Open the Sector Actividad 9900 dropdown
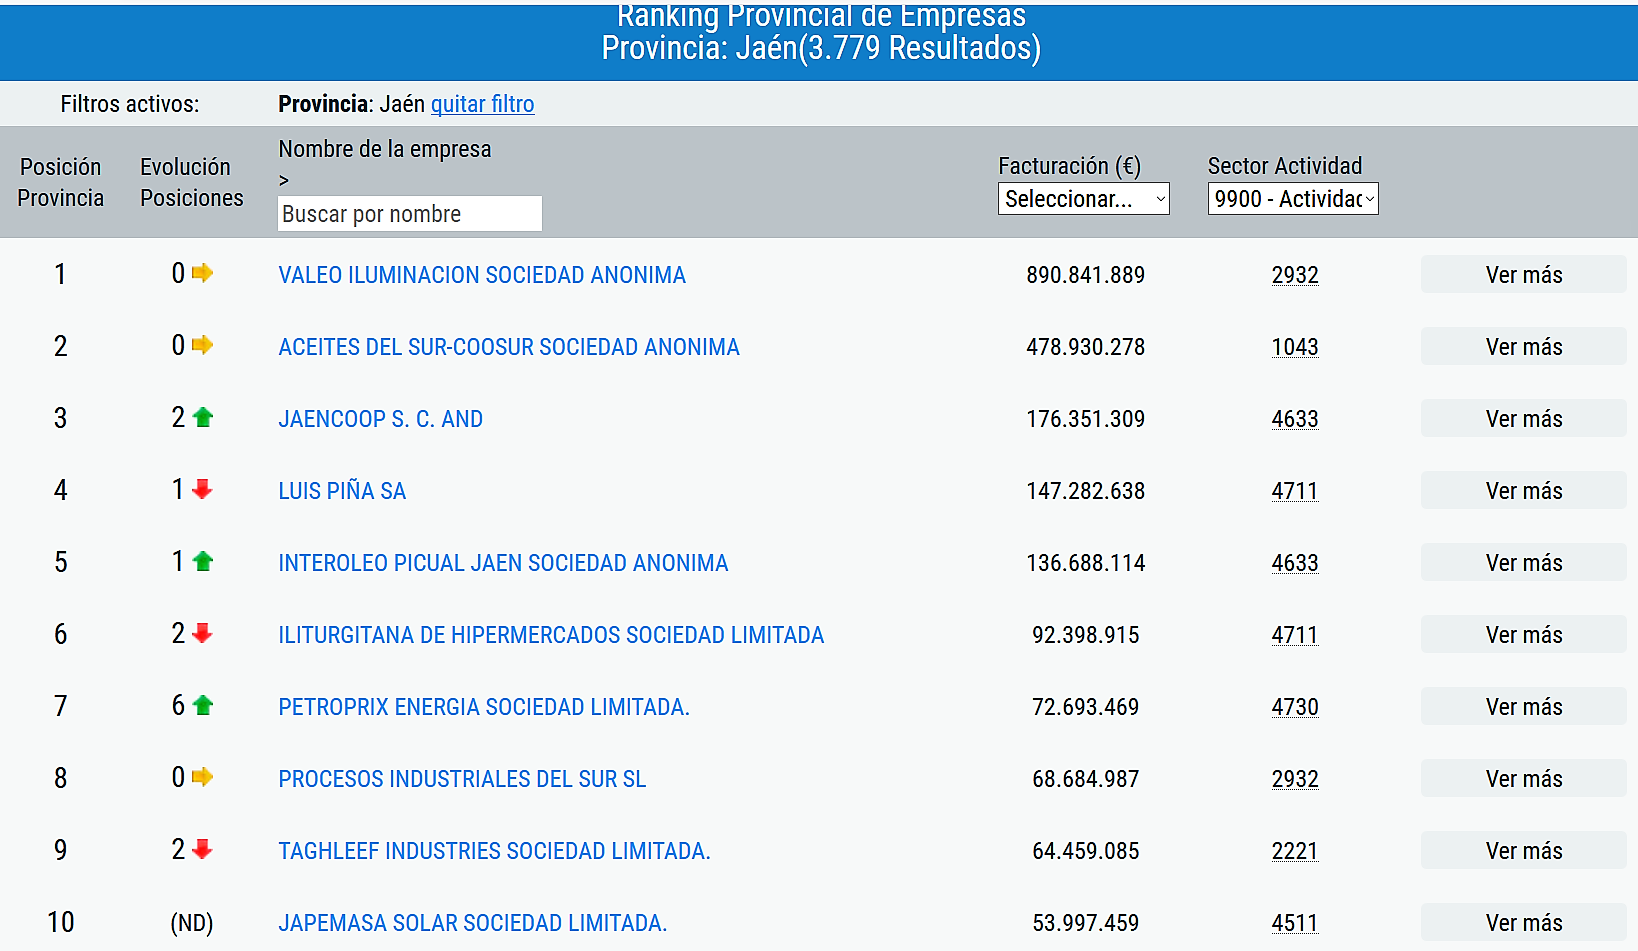The width and height of the screenshot is (1638, 951). click(1293, 199)
